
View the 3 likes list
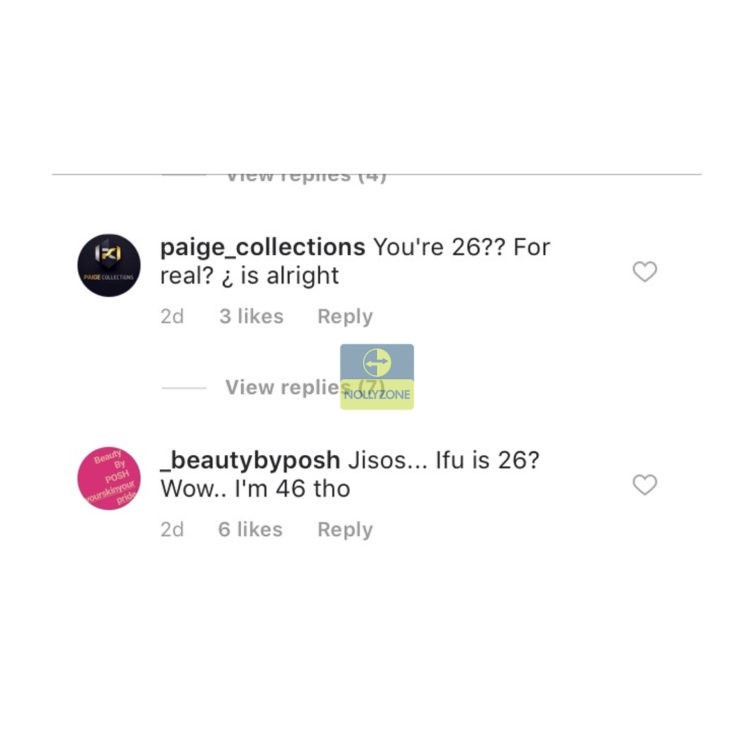click(x=251, y=316)
